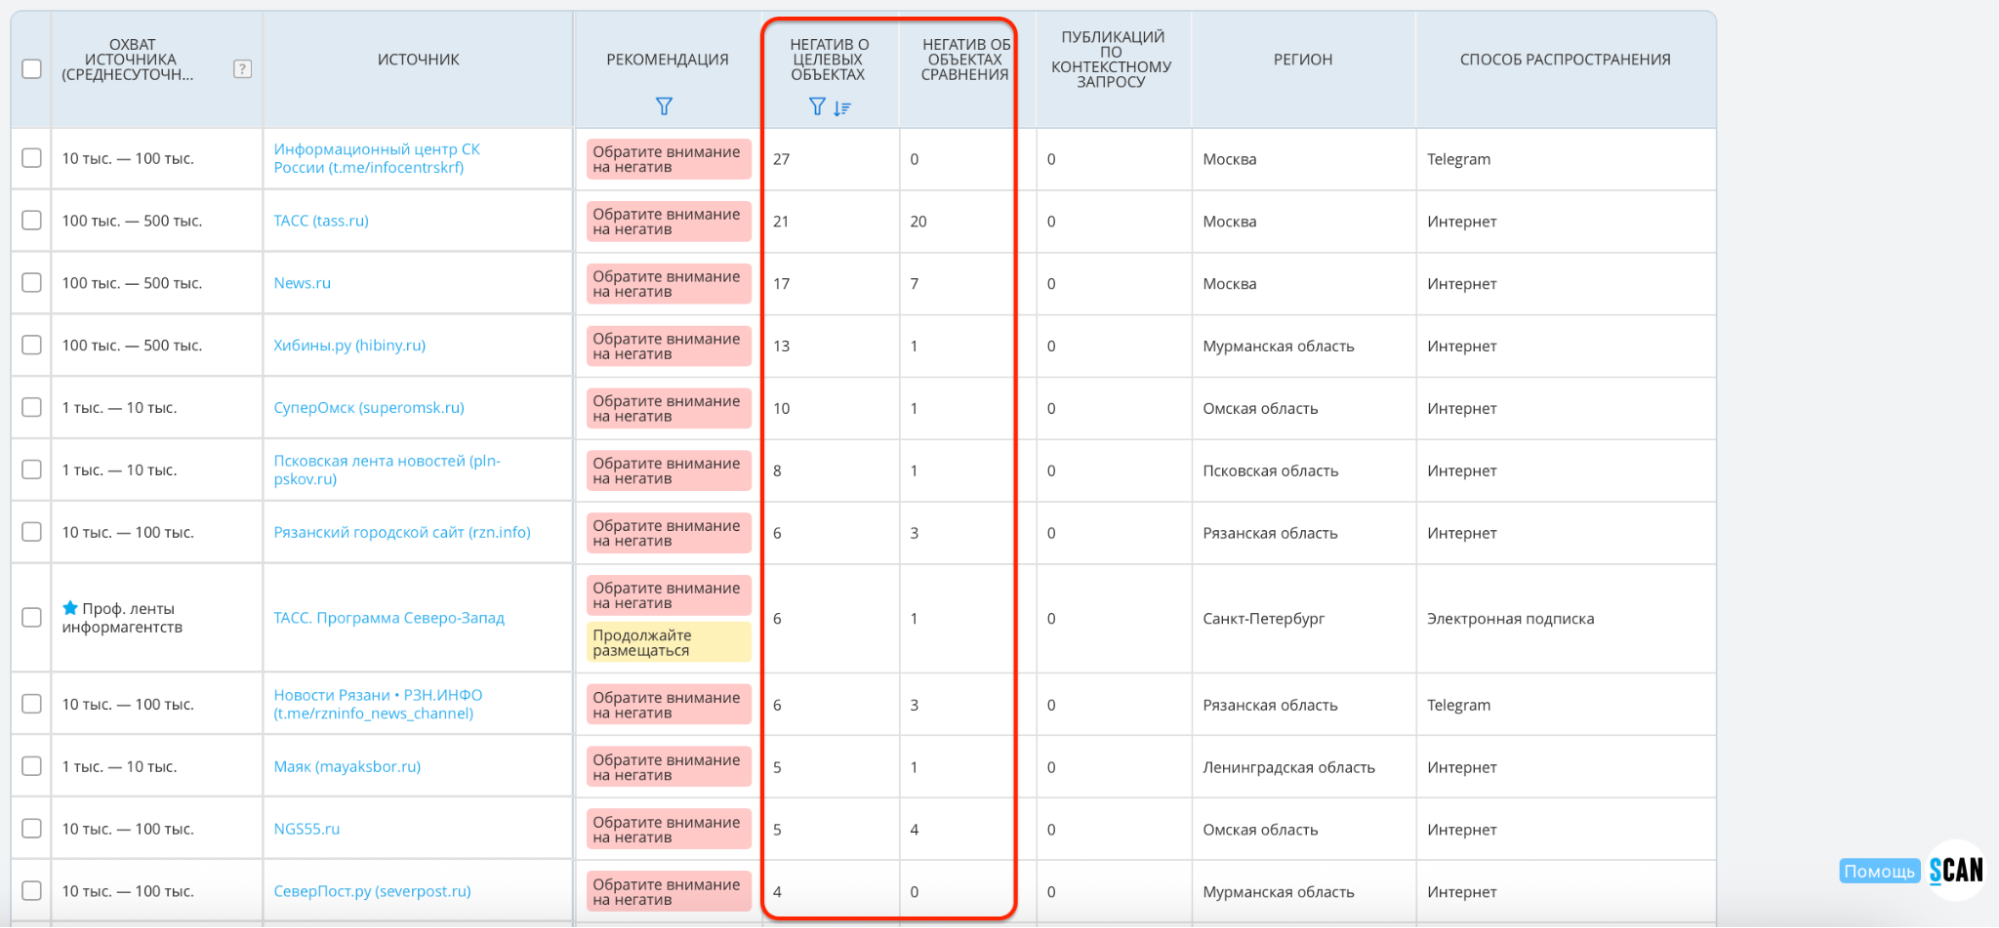Viewport: 1999px width, 928px height.
Task: Click Проф. ленты информагентств reach cell
Action: tap(122, 618)
